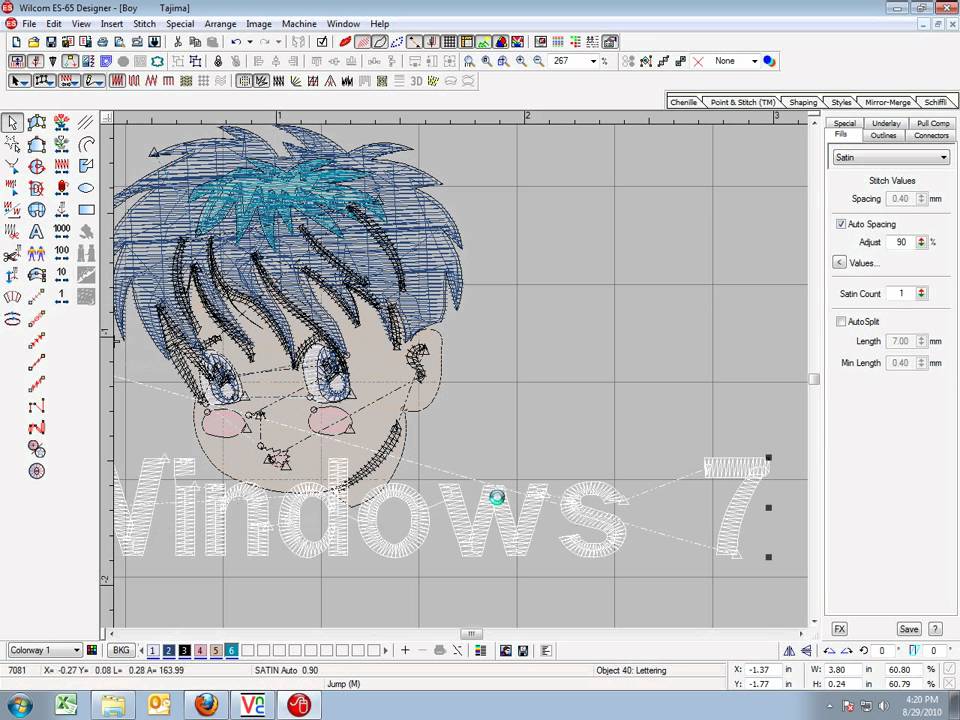The image size is (960, 720).
Task: Click the Mirror horizontal icon
Action: (x=789, y=651)
